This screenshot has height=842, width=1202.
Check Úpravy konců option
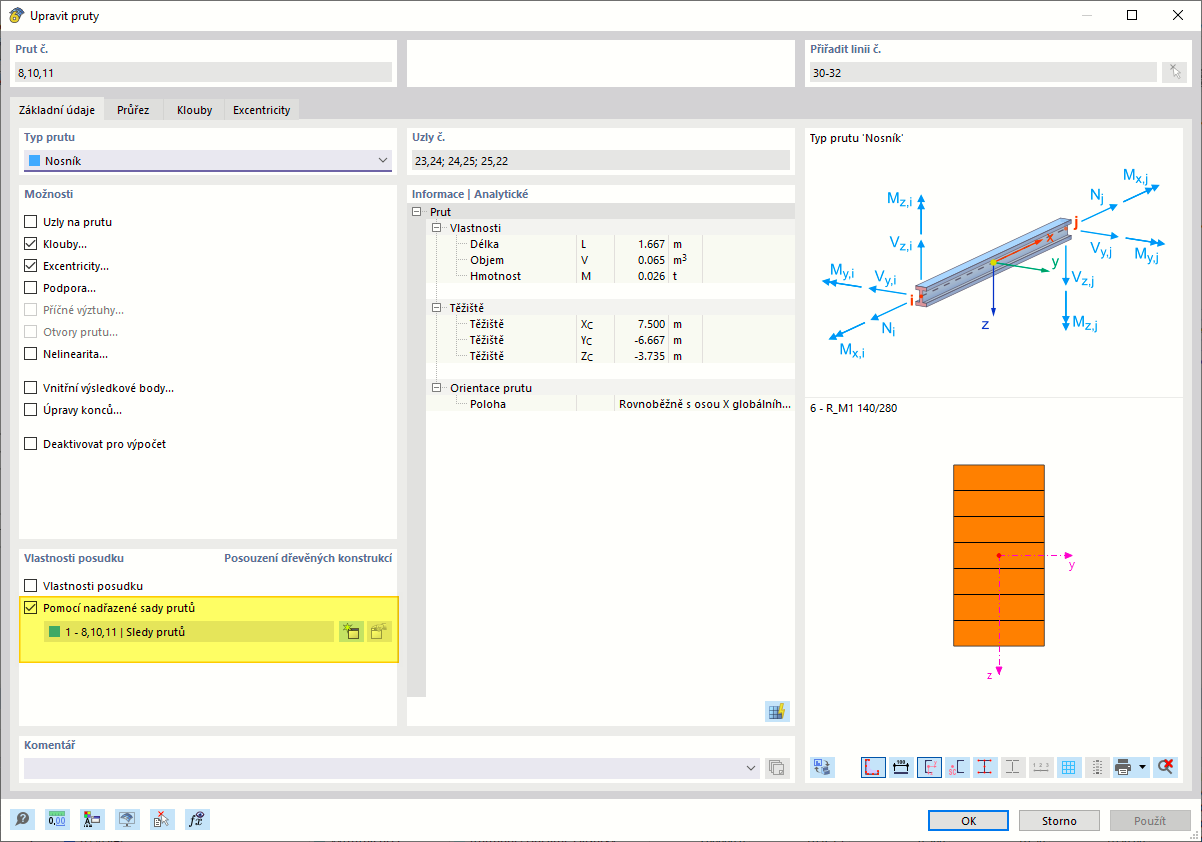click(x=31, y=410)
